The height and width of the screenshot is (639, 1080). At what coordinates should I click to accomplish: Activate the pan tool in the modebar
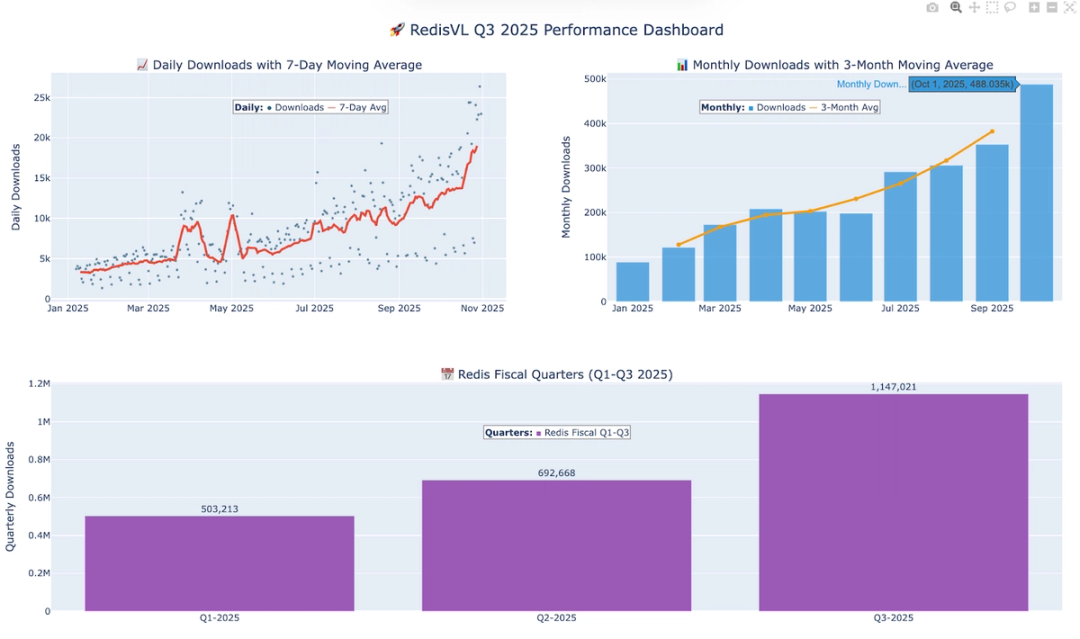click(975, 8)
